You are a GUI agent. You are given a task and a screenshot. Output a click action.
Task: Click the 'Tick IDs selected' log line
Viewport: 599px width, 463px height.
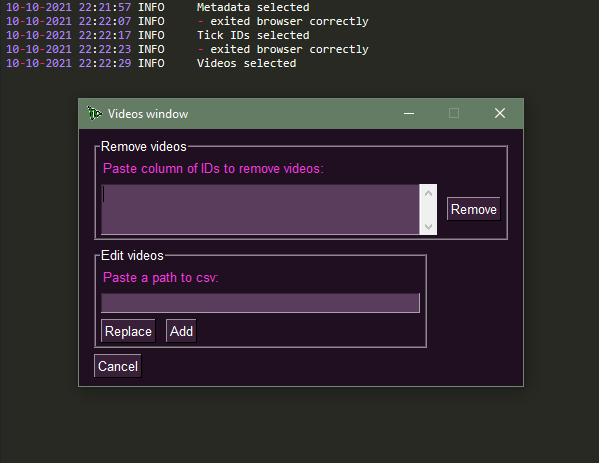253,35
